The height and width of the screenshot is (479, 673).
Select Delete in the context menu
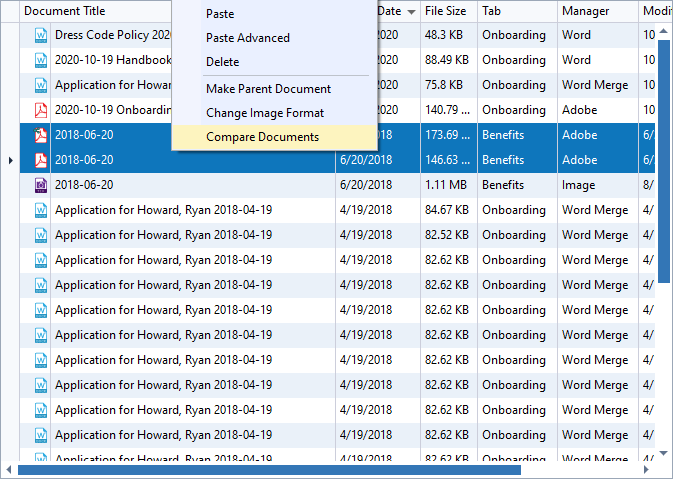222,62
